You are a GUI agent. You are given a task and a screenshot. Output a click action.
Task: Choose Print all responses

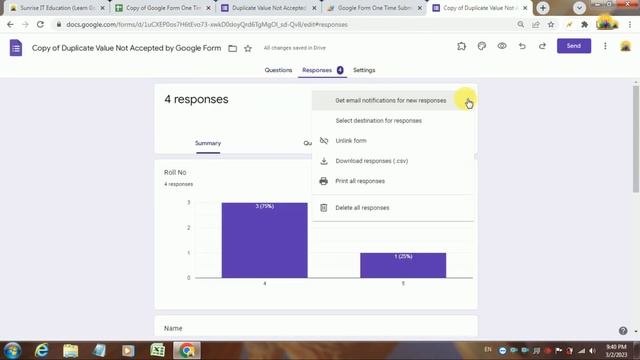pyautogui.click(x=393, y=181)
